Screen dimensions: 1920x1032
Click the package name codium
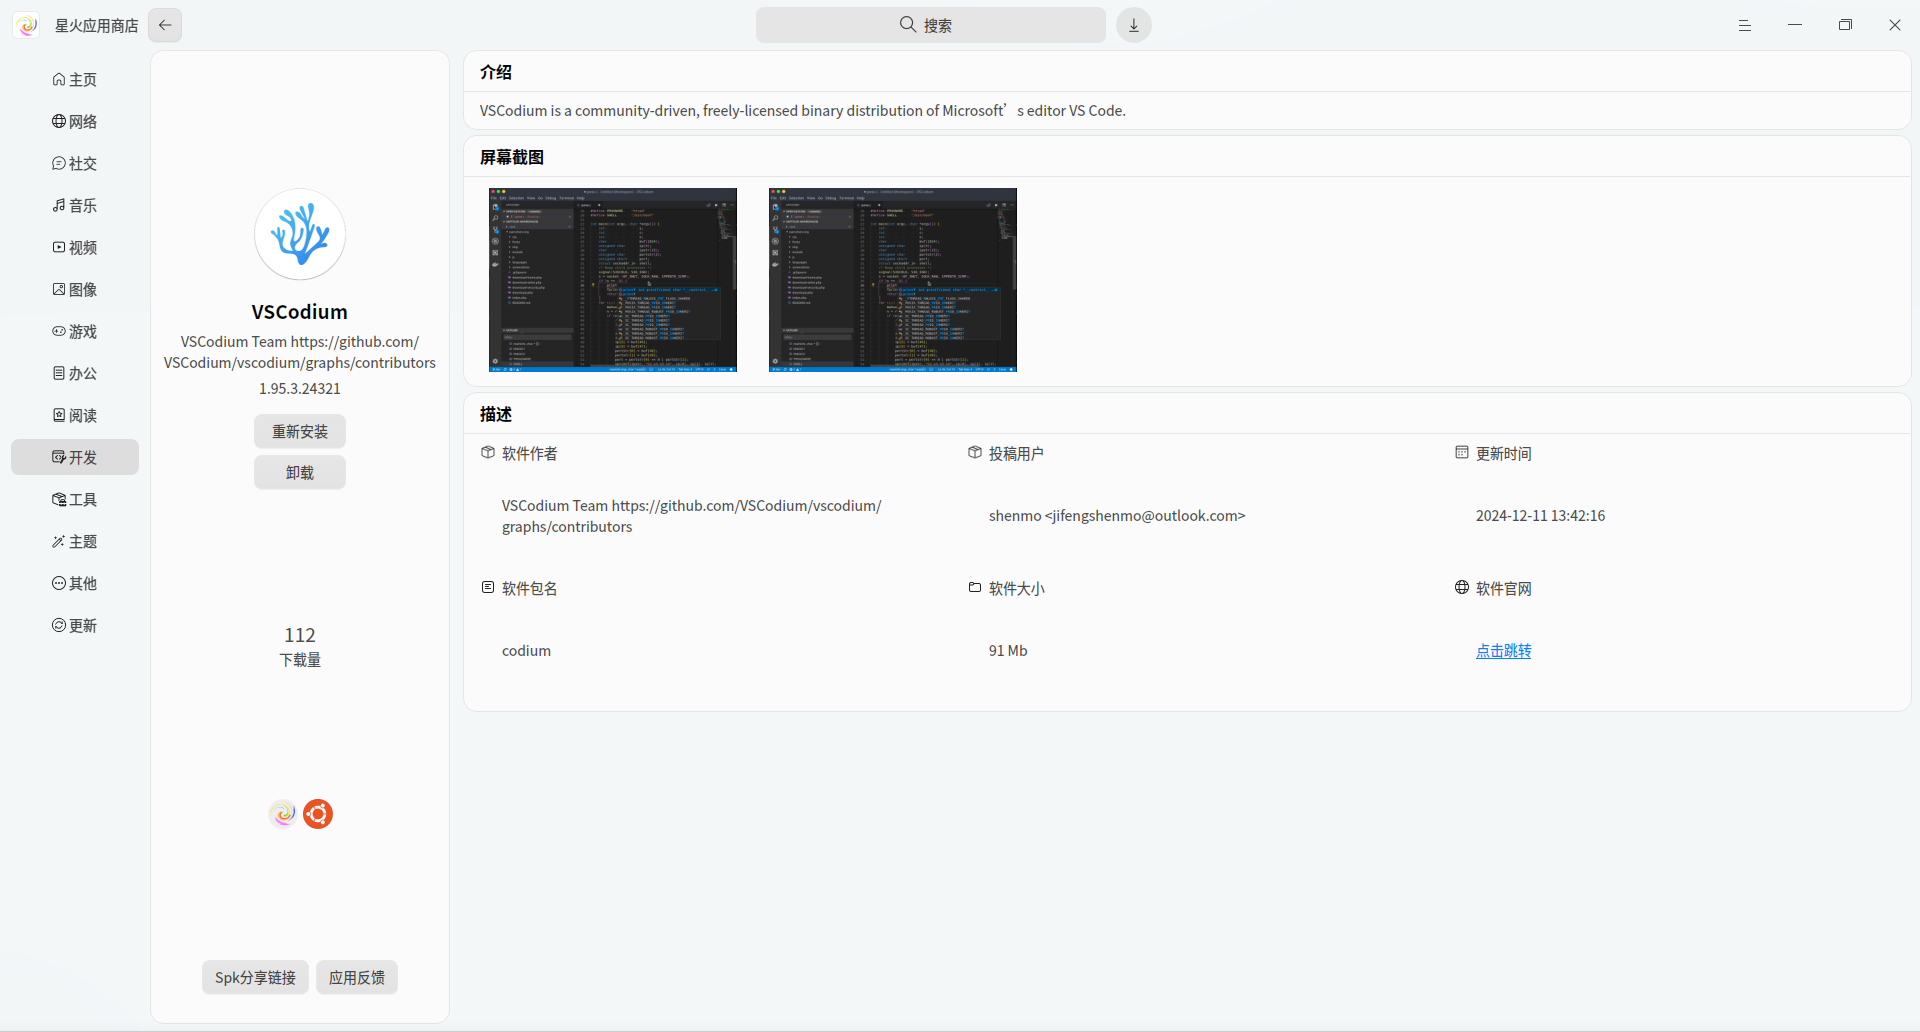pyautogui.click(x=526, y=651)
